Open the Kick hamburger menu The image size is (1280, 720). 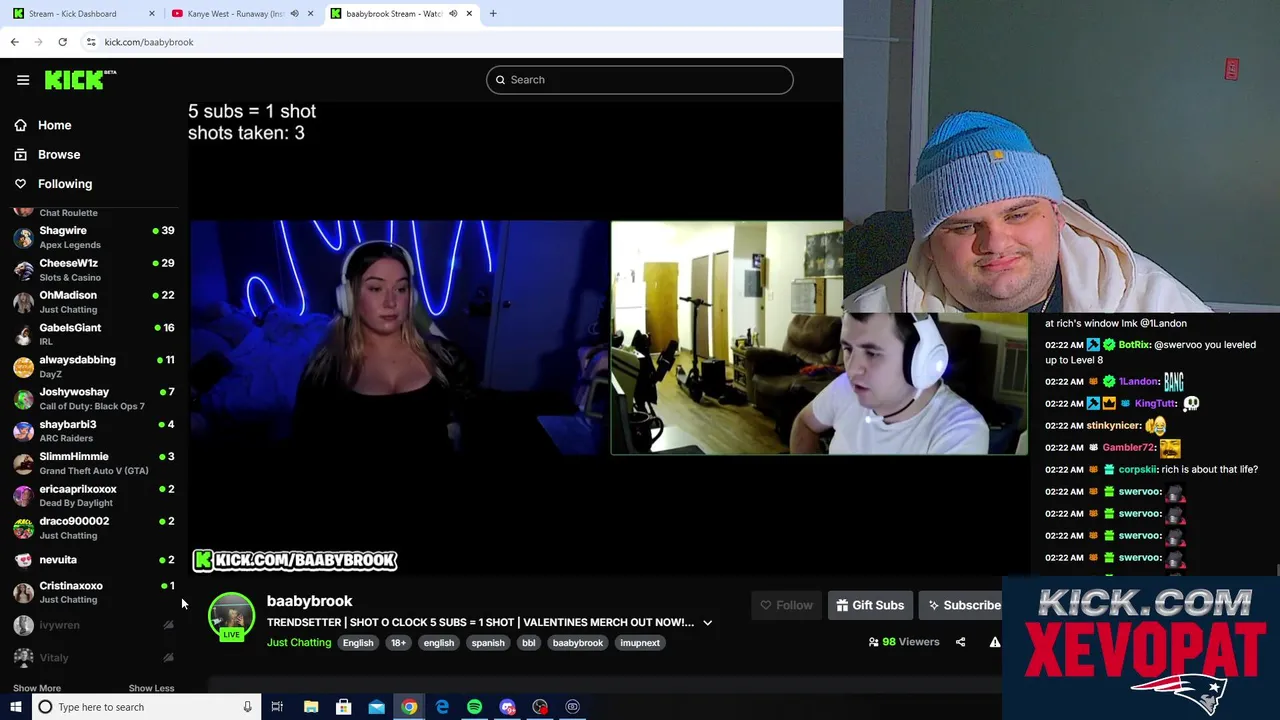click(23, 80)
